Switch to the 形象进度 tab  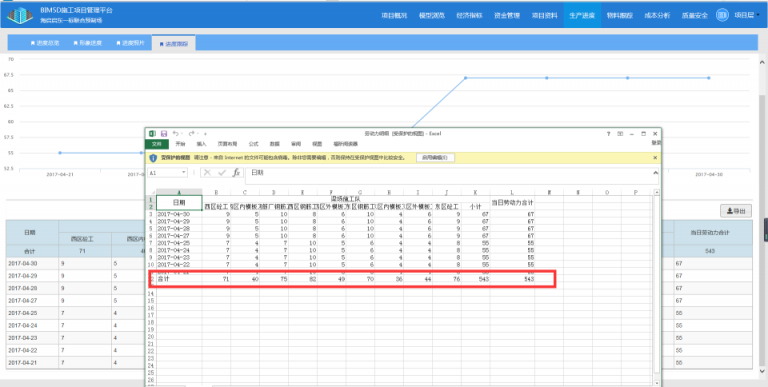coord(88,43)
